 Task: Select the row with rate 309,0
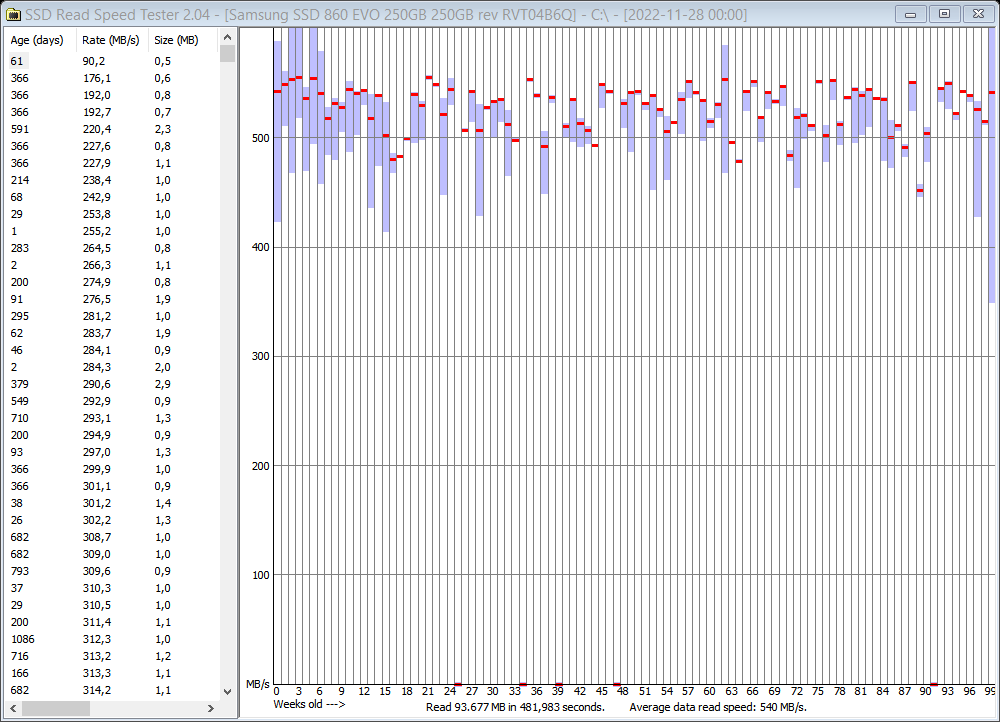(x=112, y=554)
